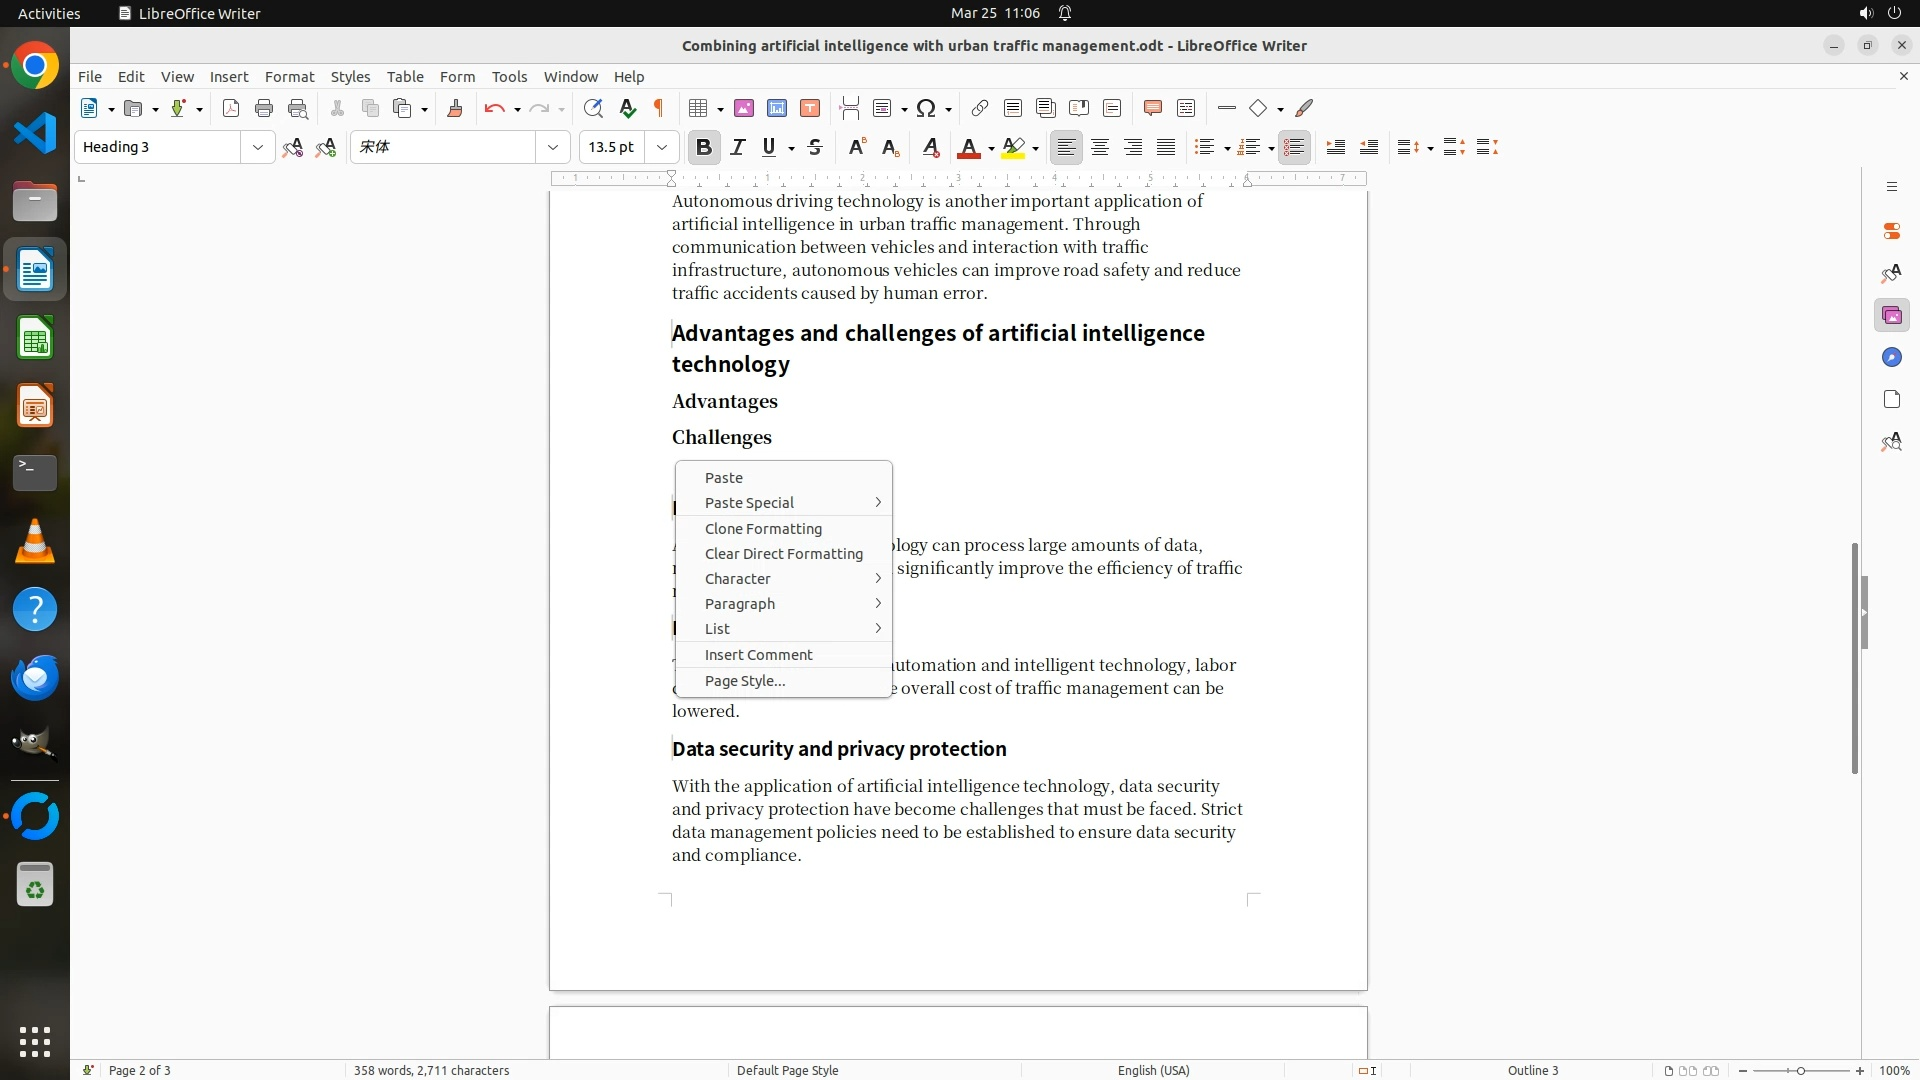Toggle Formatting Marks pilcrow icon
Viewport: 1920px width, 1080px height.
[x=659, y=108]
